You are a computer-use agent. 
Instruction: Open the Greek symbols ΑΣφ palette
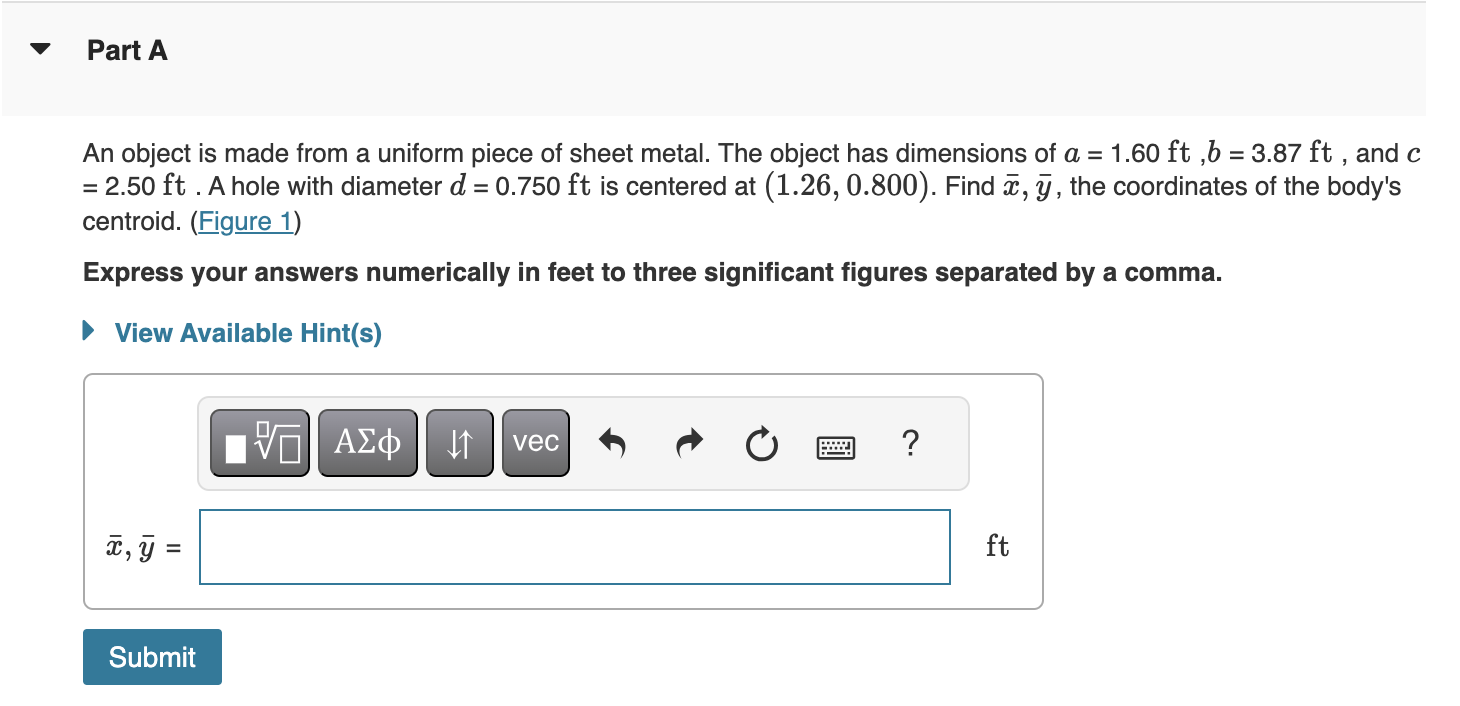[x=367, y=441]
